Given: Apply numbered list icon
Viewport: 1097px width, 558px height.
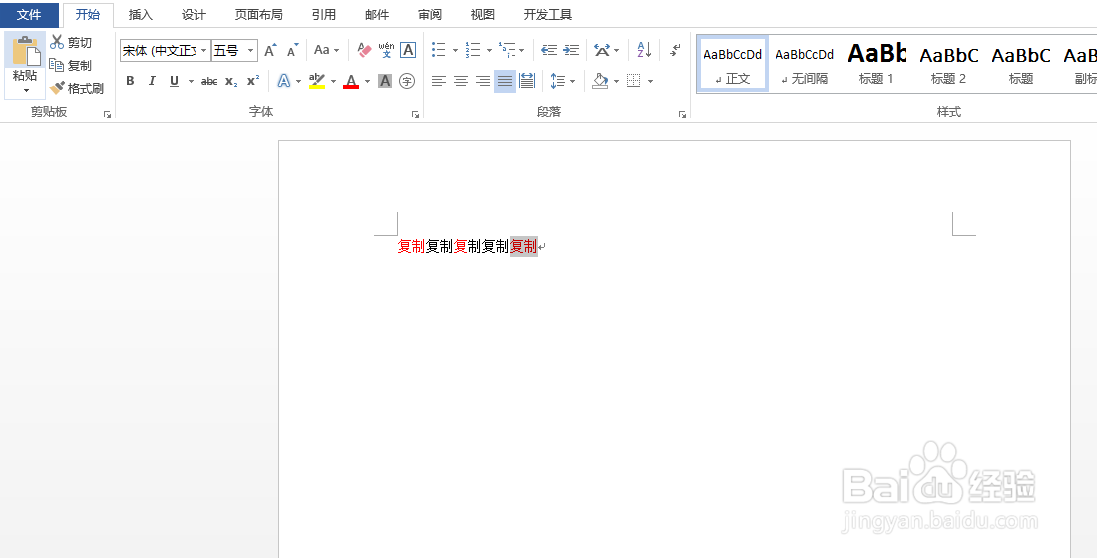Looking at the screenshot, I should [474, 50].
